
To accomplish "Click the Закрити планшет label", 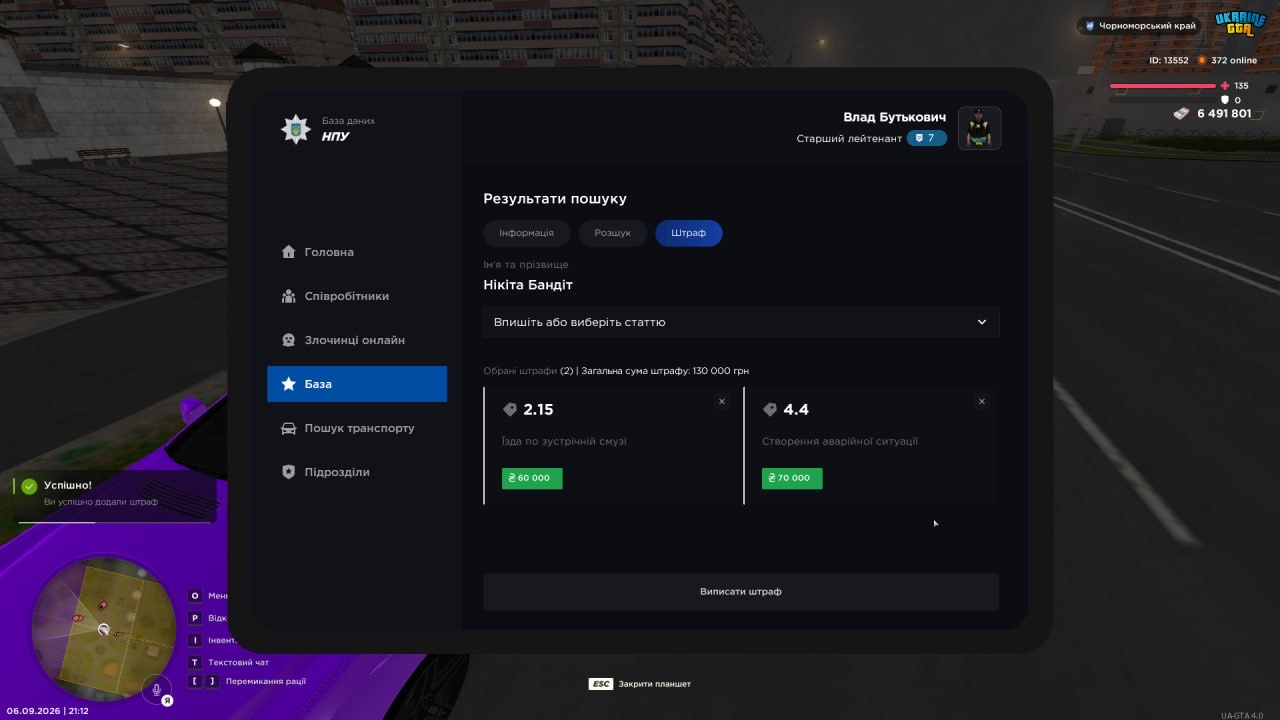I will pyautogui.click(x=655, y=684).
